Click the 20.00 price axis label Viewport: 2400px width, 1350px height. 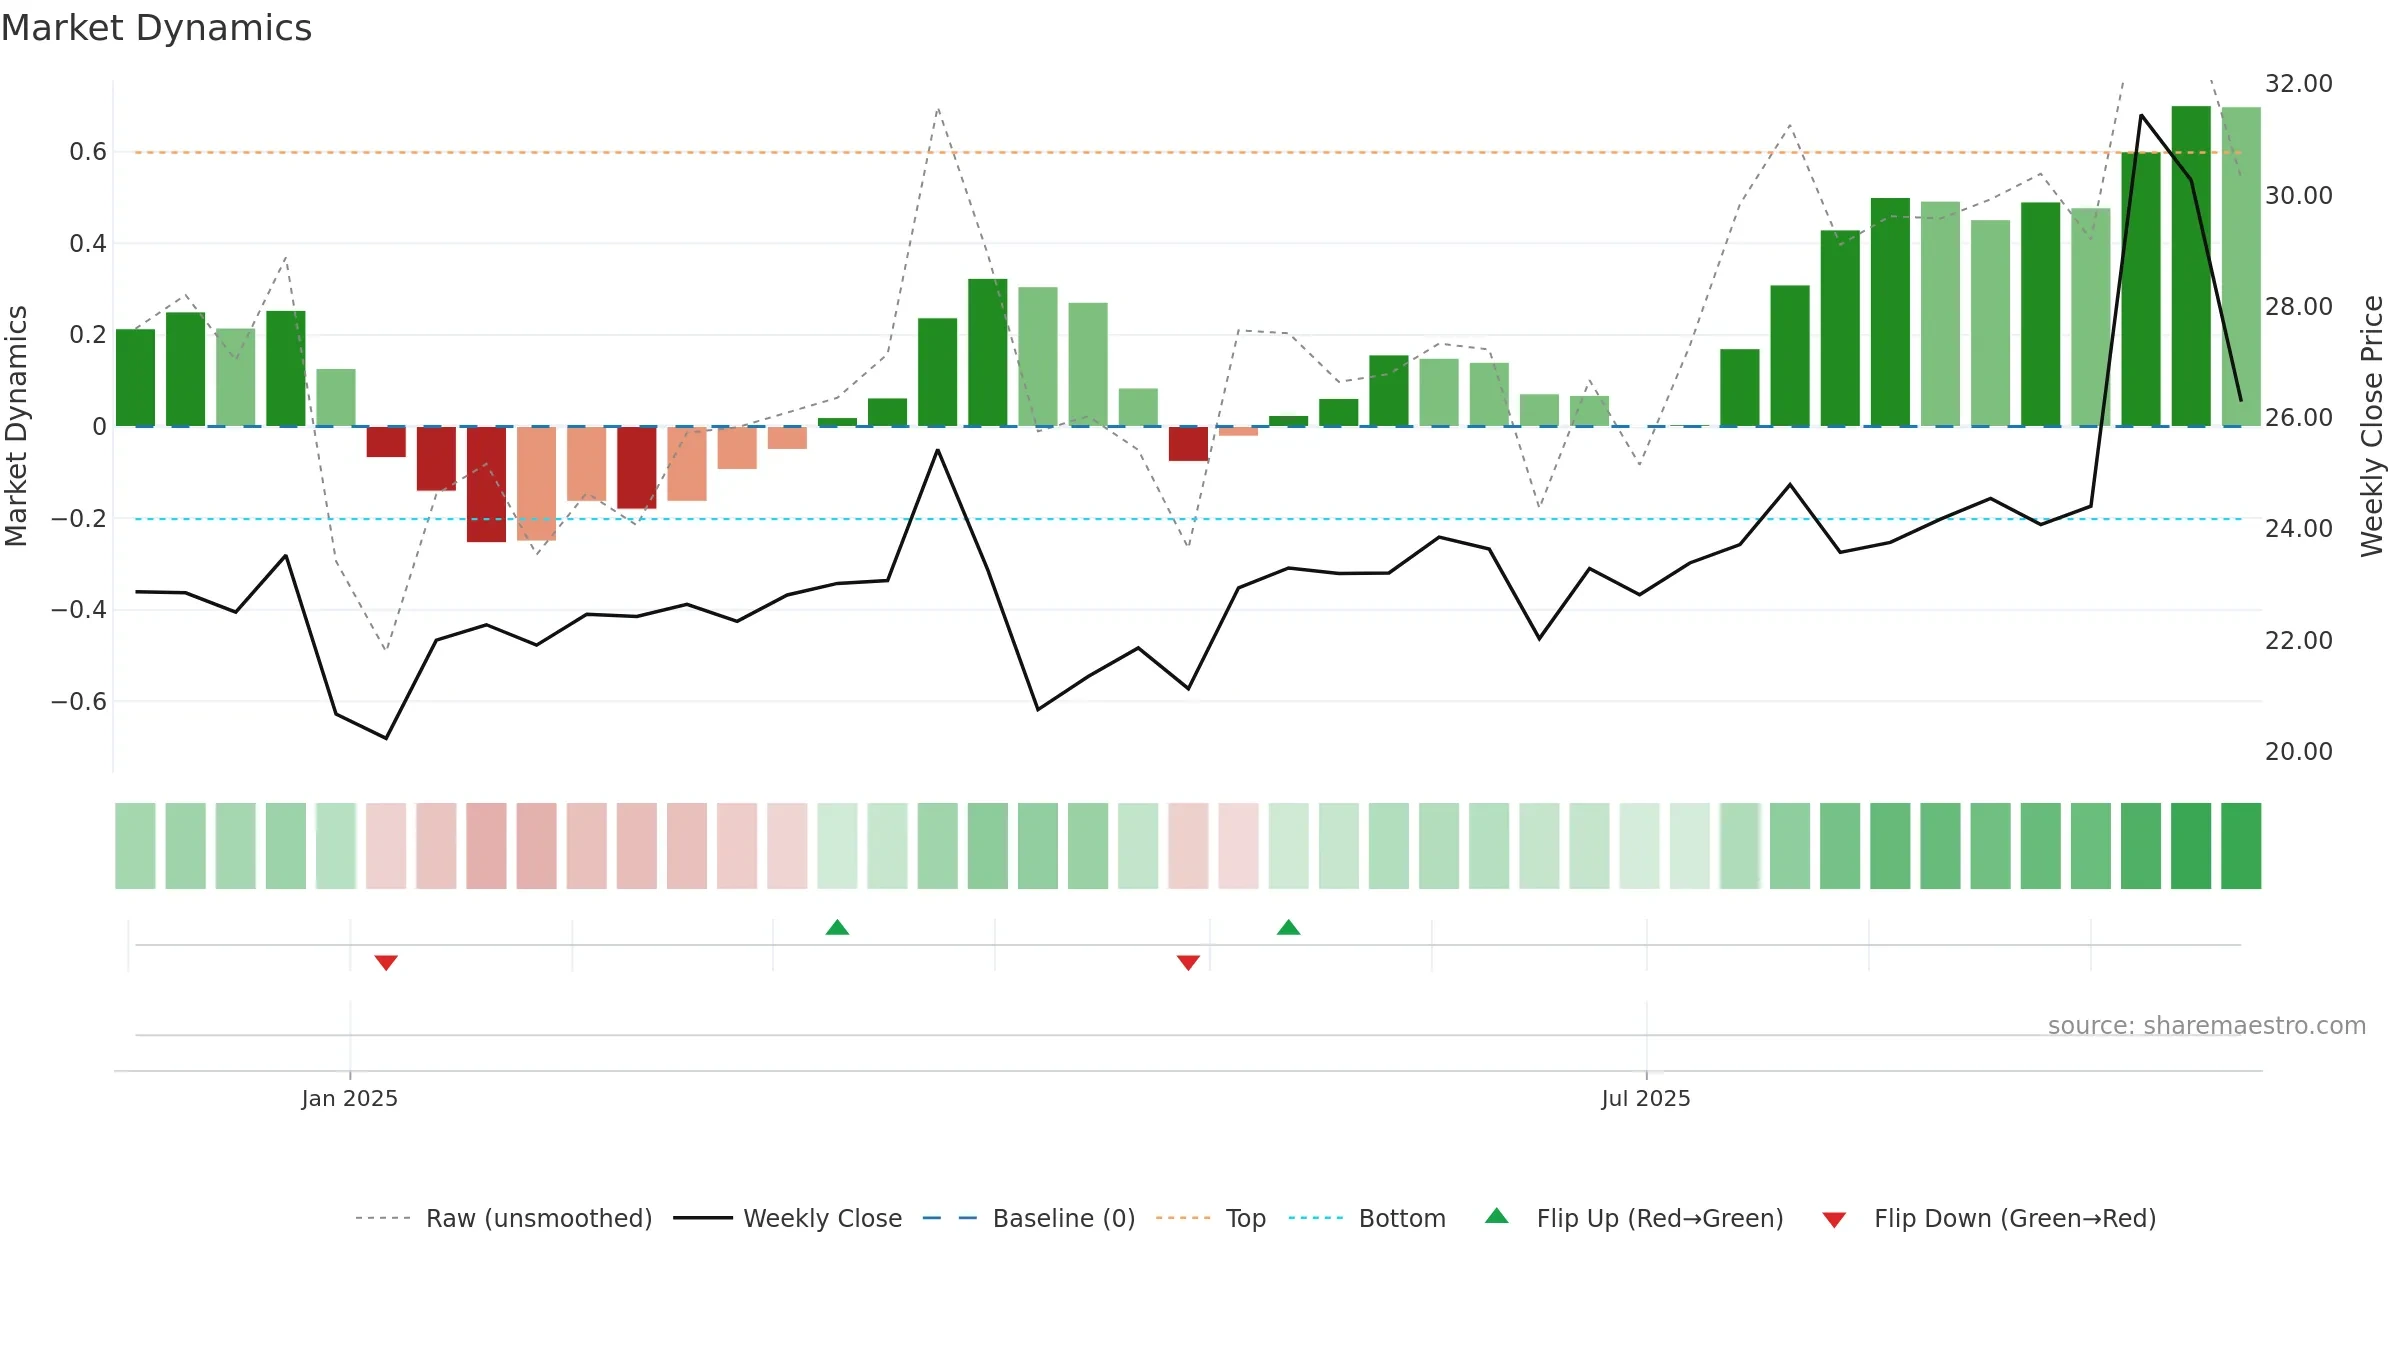tap(2299, 751)
